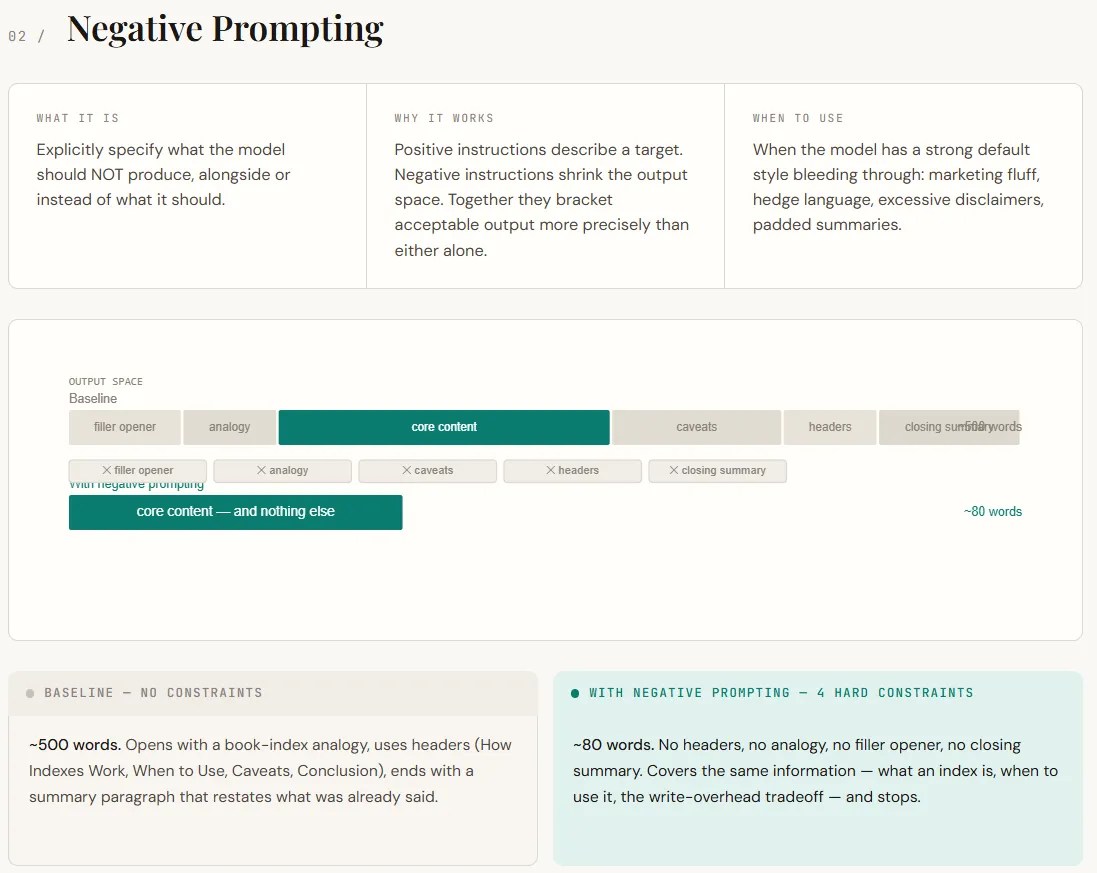Click the green negative prompting status dot
Viewport: 1097px width, 873px height.
[x=575, y=693]
